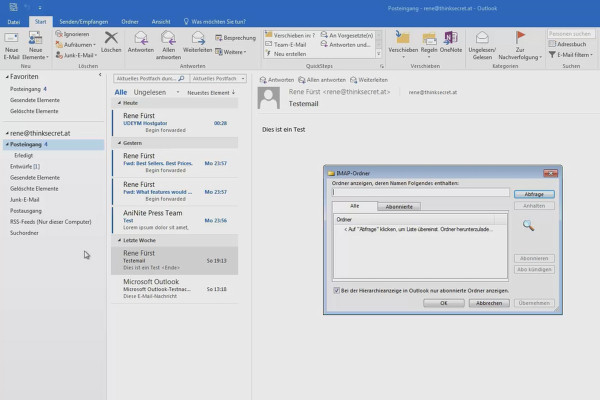Show Ungelesen messages filter
Image resolution: width=600 pixels, height=400 pixels.
coord(150,92)
